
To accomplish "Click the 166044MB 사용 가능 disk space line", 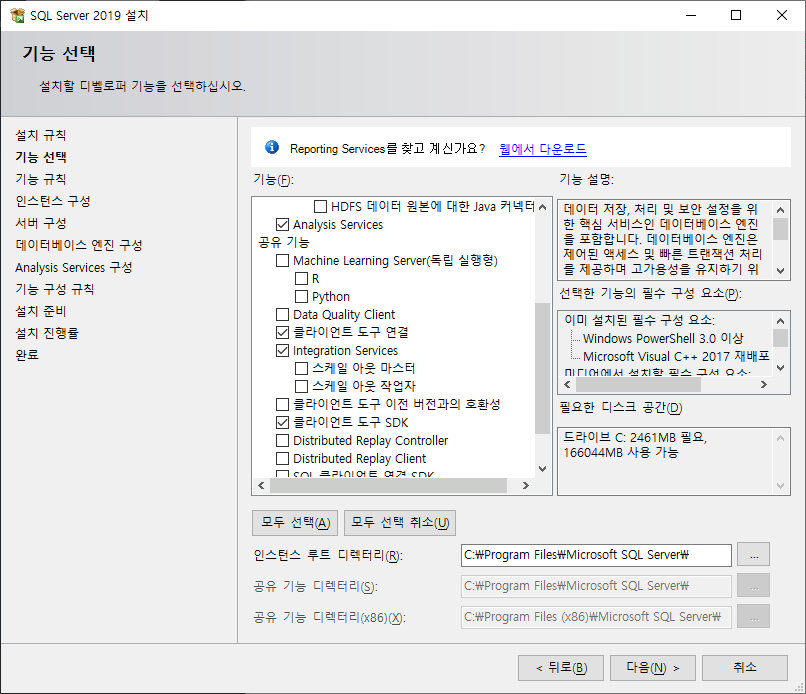I will [621, 452].
